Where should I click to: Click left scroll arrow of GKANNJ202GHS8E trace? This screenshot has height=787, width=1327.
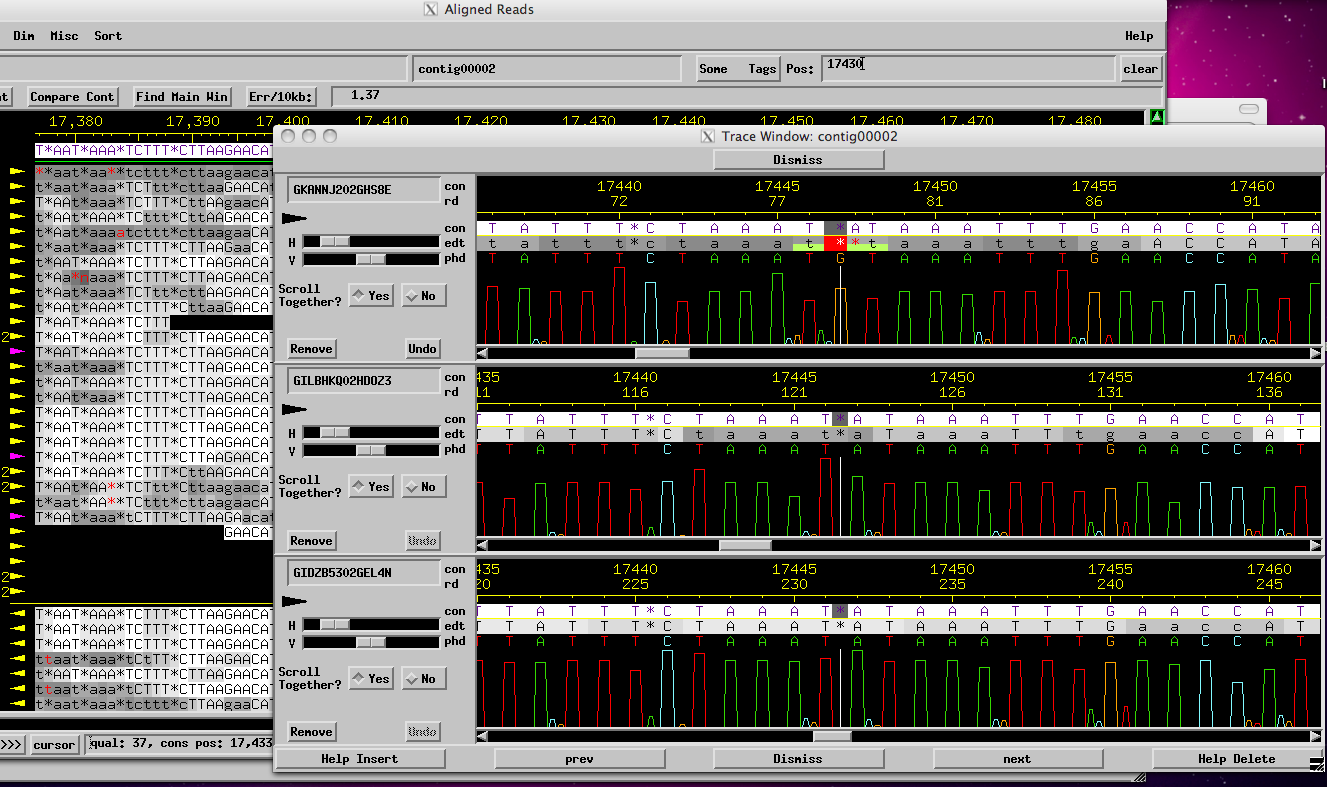coord(483,353)
